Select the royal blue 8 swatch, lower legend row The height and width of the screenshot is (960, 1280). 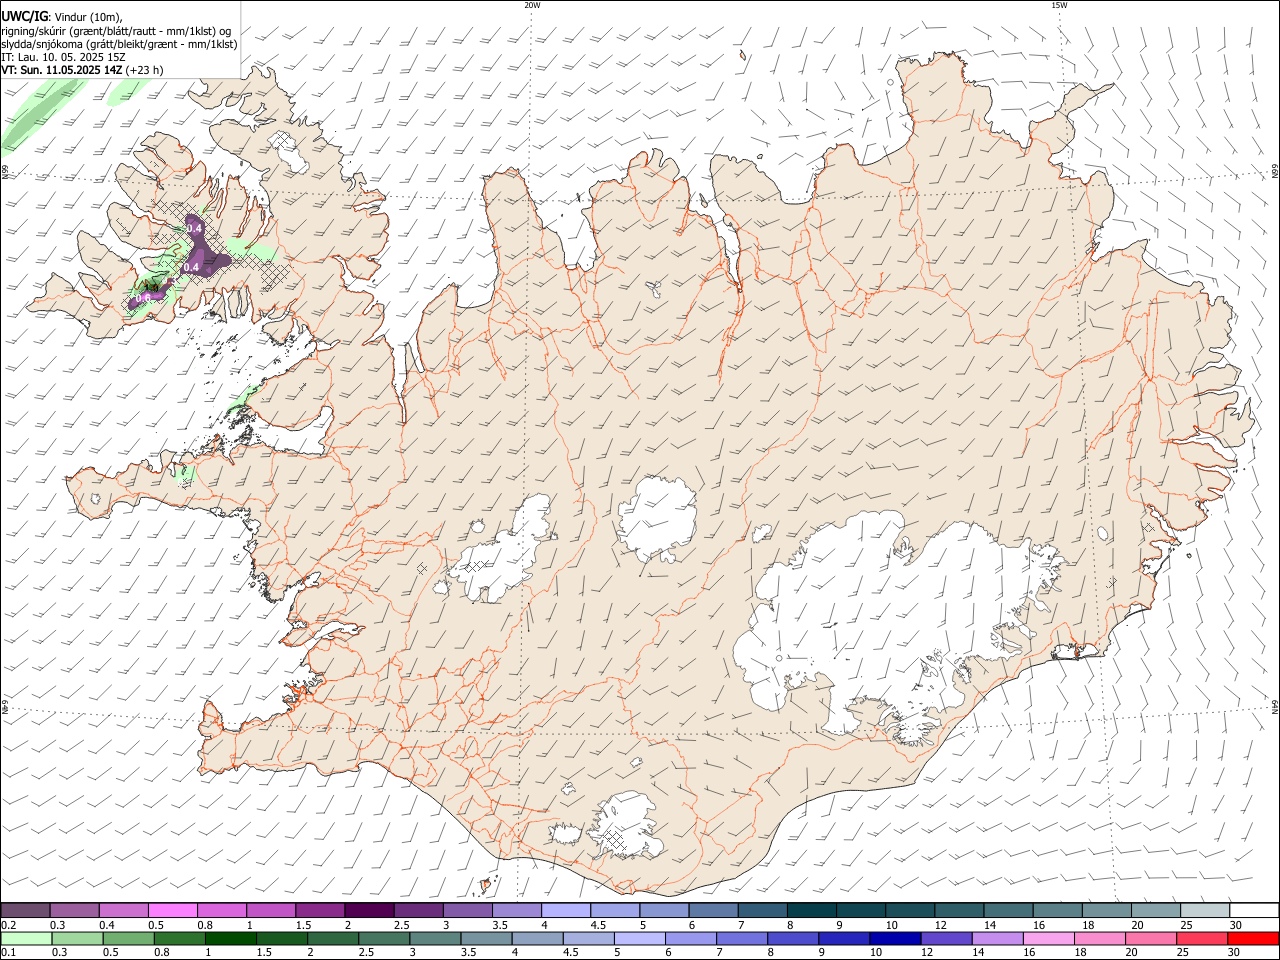tap(792, 938)
